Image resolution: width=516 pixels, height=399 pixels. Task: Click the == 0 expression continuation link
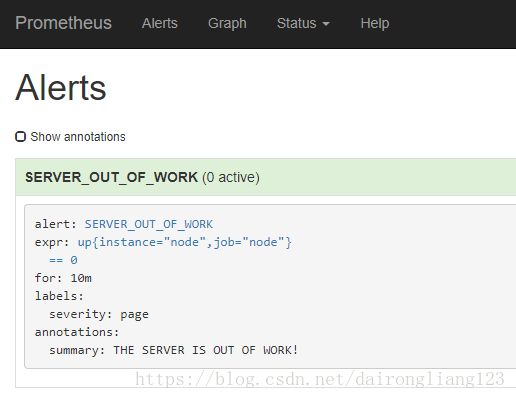[x=63, y=260]
